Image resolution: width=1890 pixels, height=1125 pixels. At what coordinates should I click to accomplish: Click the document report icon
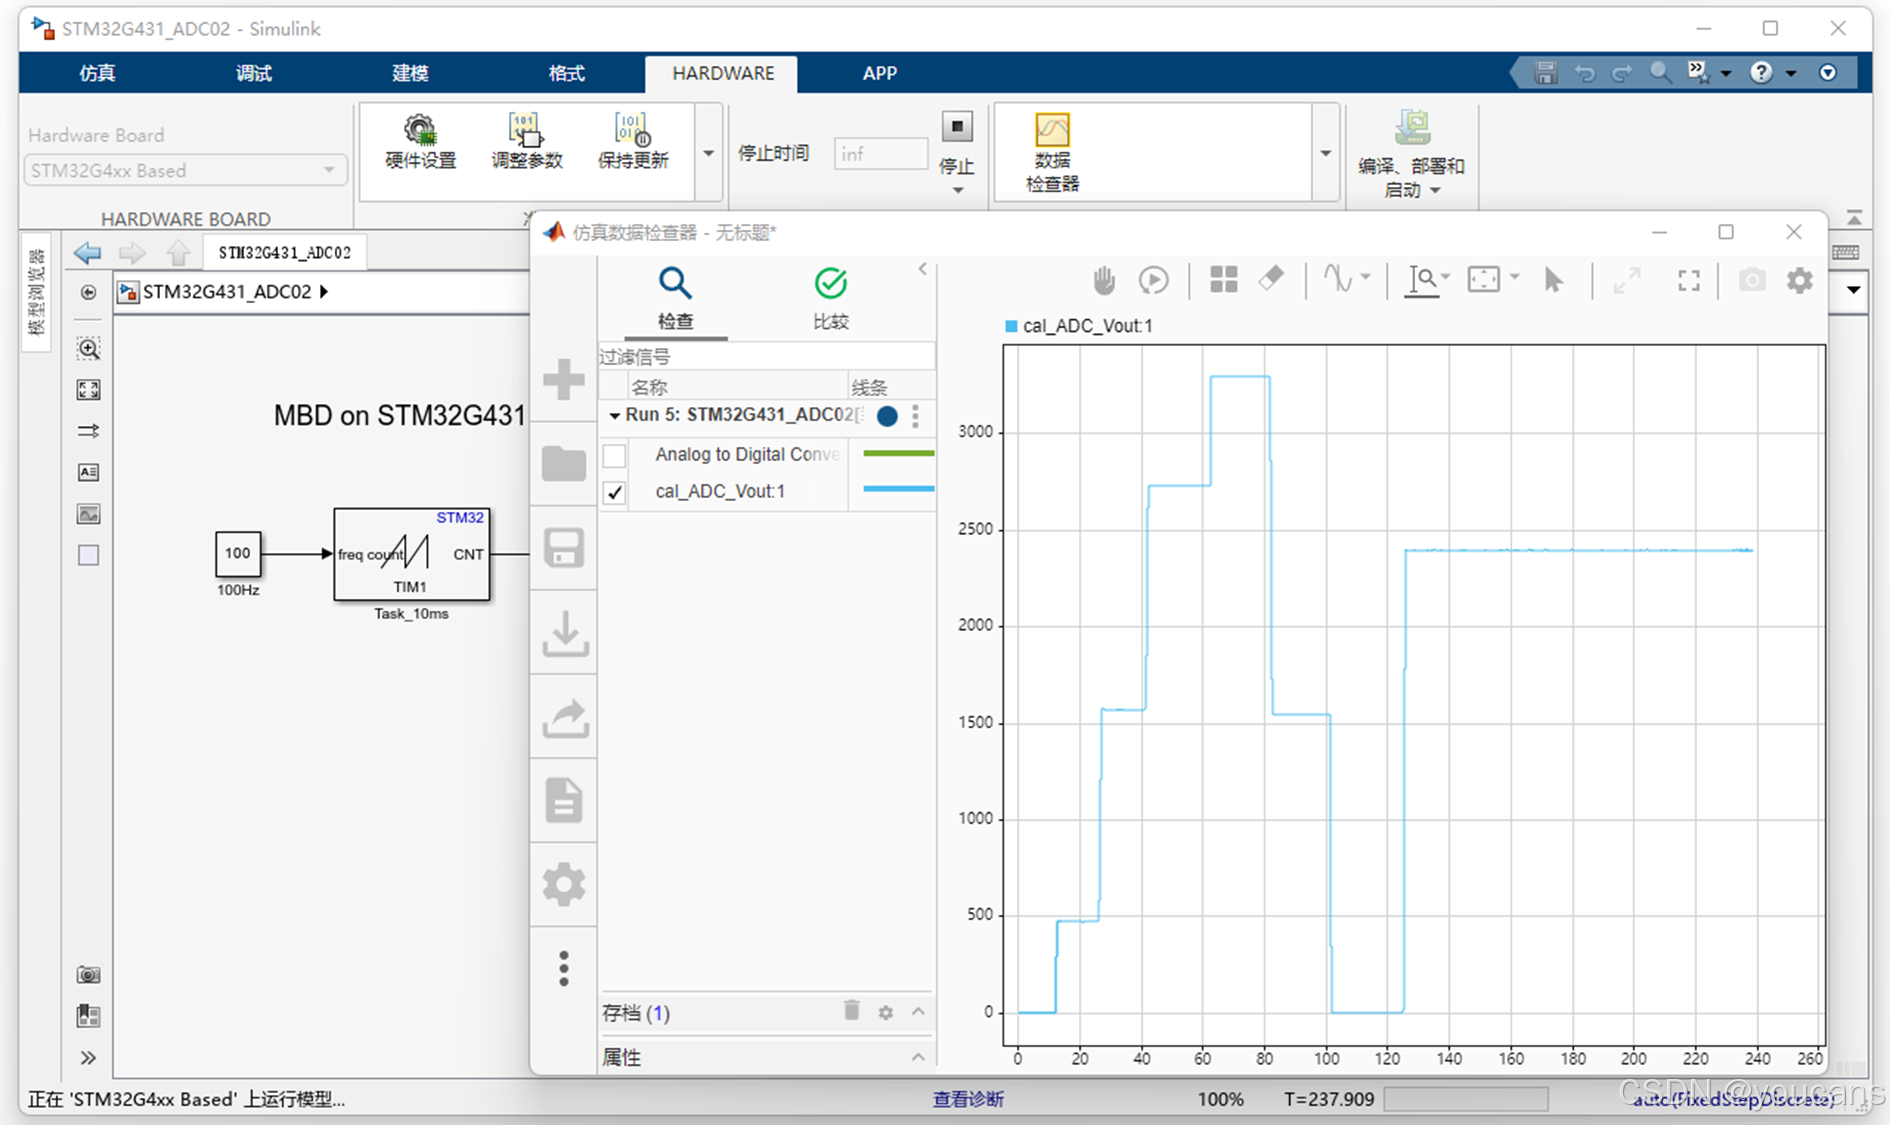[564, 800]
